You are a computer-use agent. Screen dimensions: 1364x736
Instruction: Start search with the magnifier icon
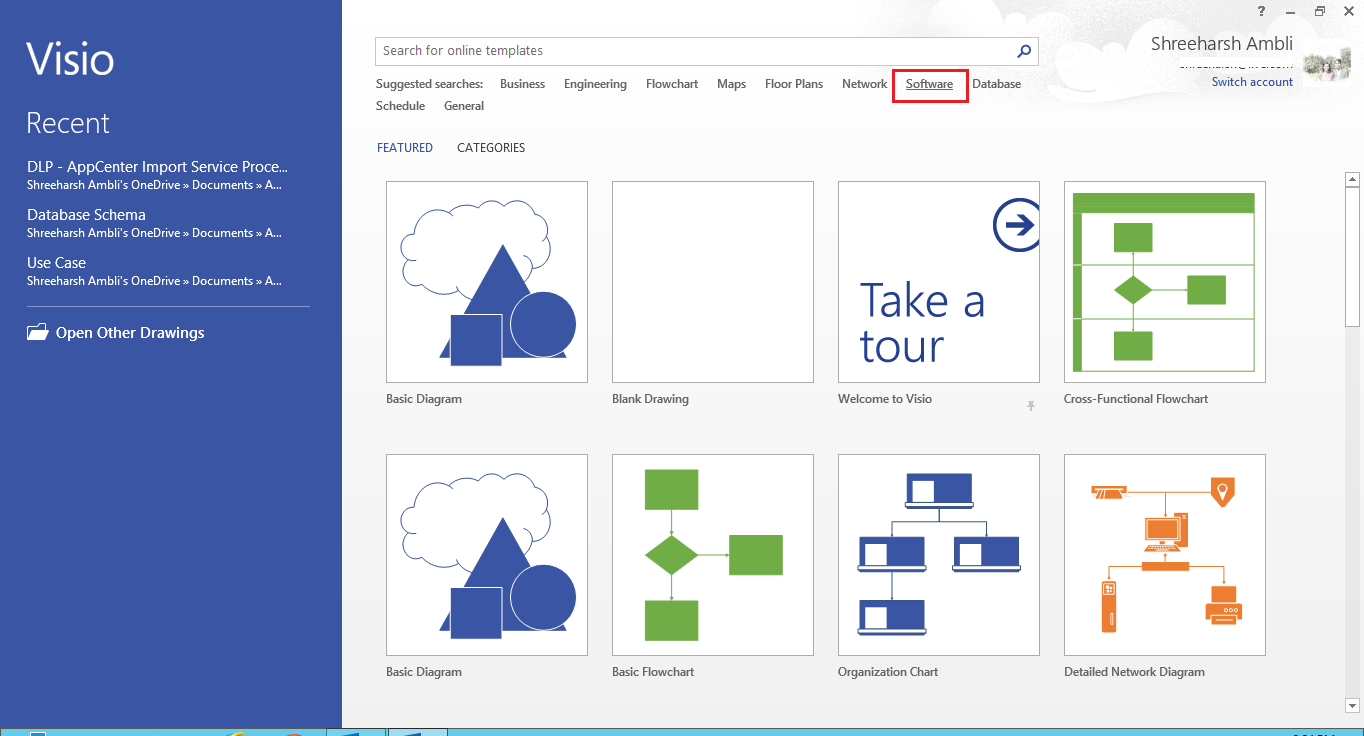[x=1024, y=51]
